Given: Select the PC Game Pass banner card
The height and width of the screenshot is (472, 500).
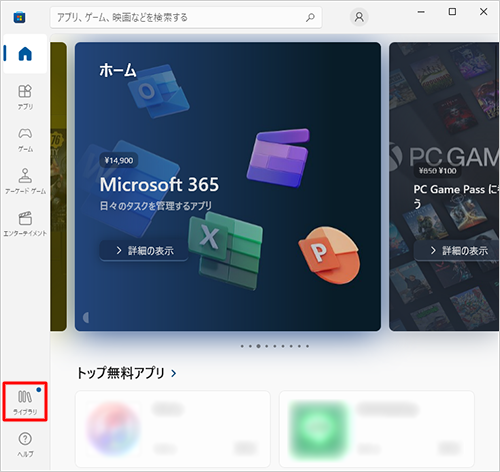Looking at the screenshot, I should tap(444, 187).
